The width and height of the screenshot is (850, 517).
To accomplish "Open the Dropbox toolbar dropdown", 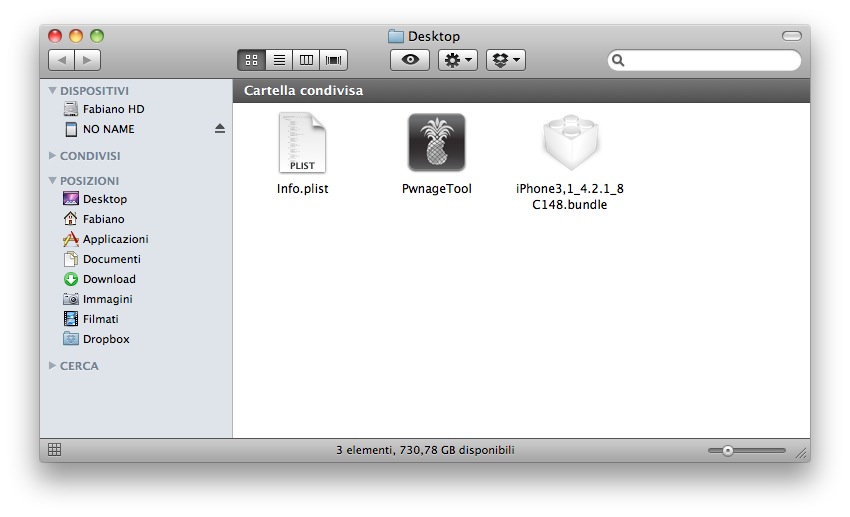I will [505, 60].
